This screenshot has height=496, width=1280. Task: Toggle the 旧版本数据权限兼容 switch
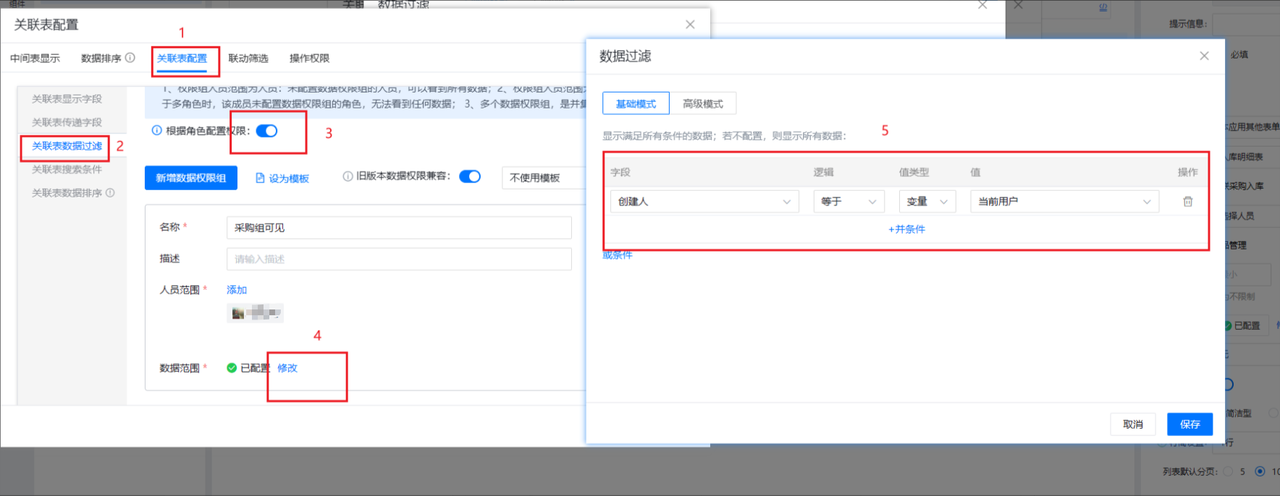470,176
